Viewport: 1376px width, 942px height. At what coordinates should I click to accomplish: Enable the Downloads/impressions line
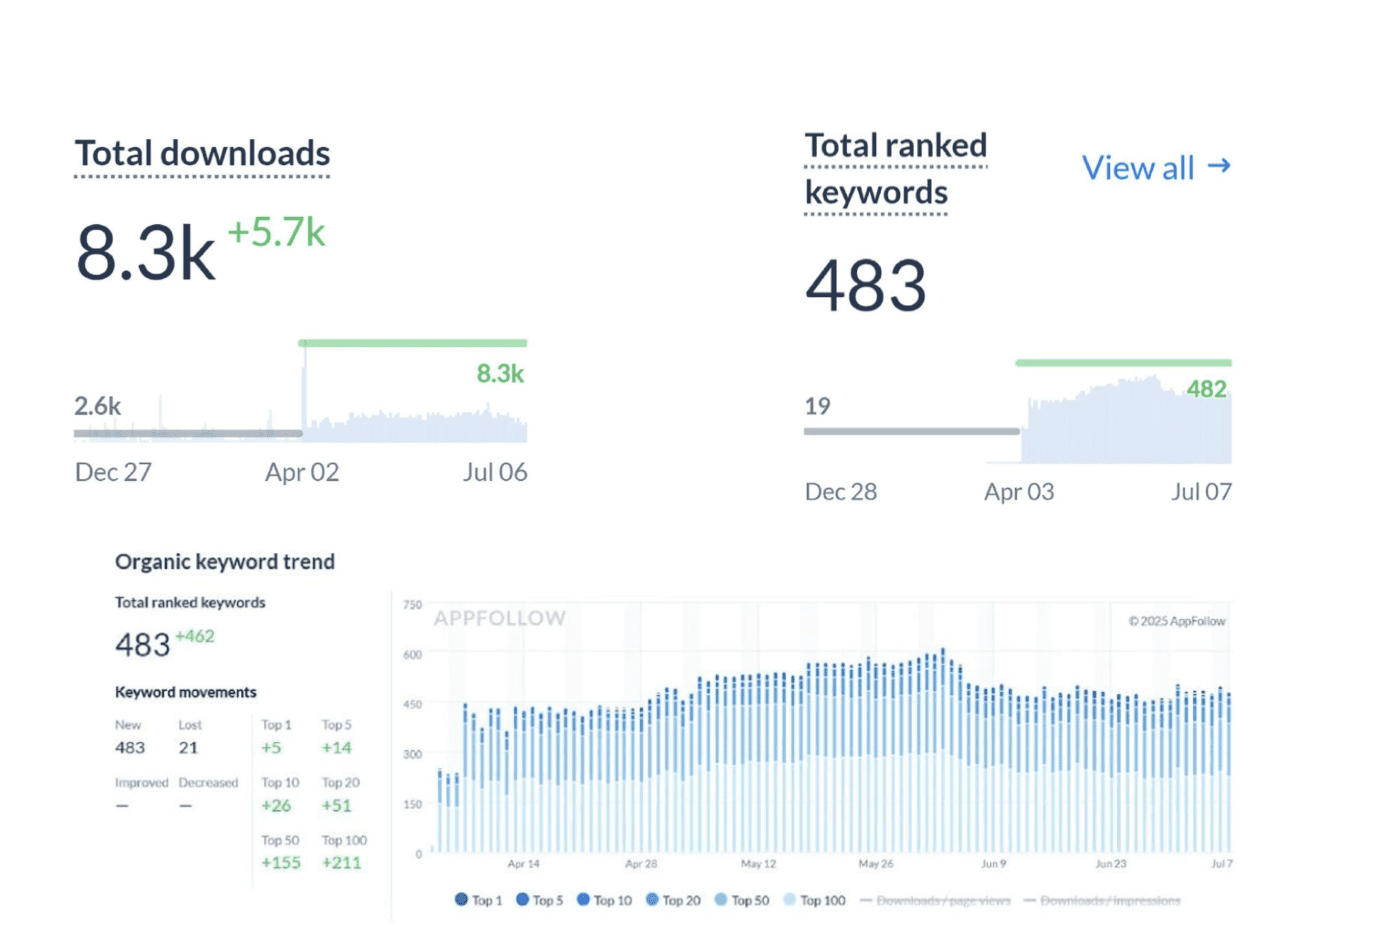point(1101,900)
